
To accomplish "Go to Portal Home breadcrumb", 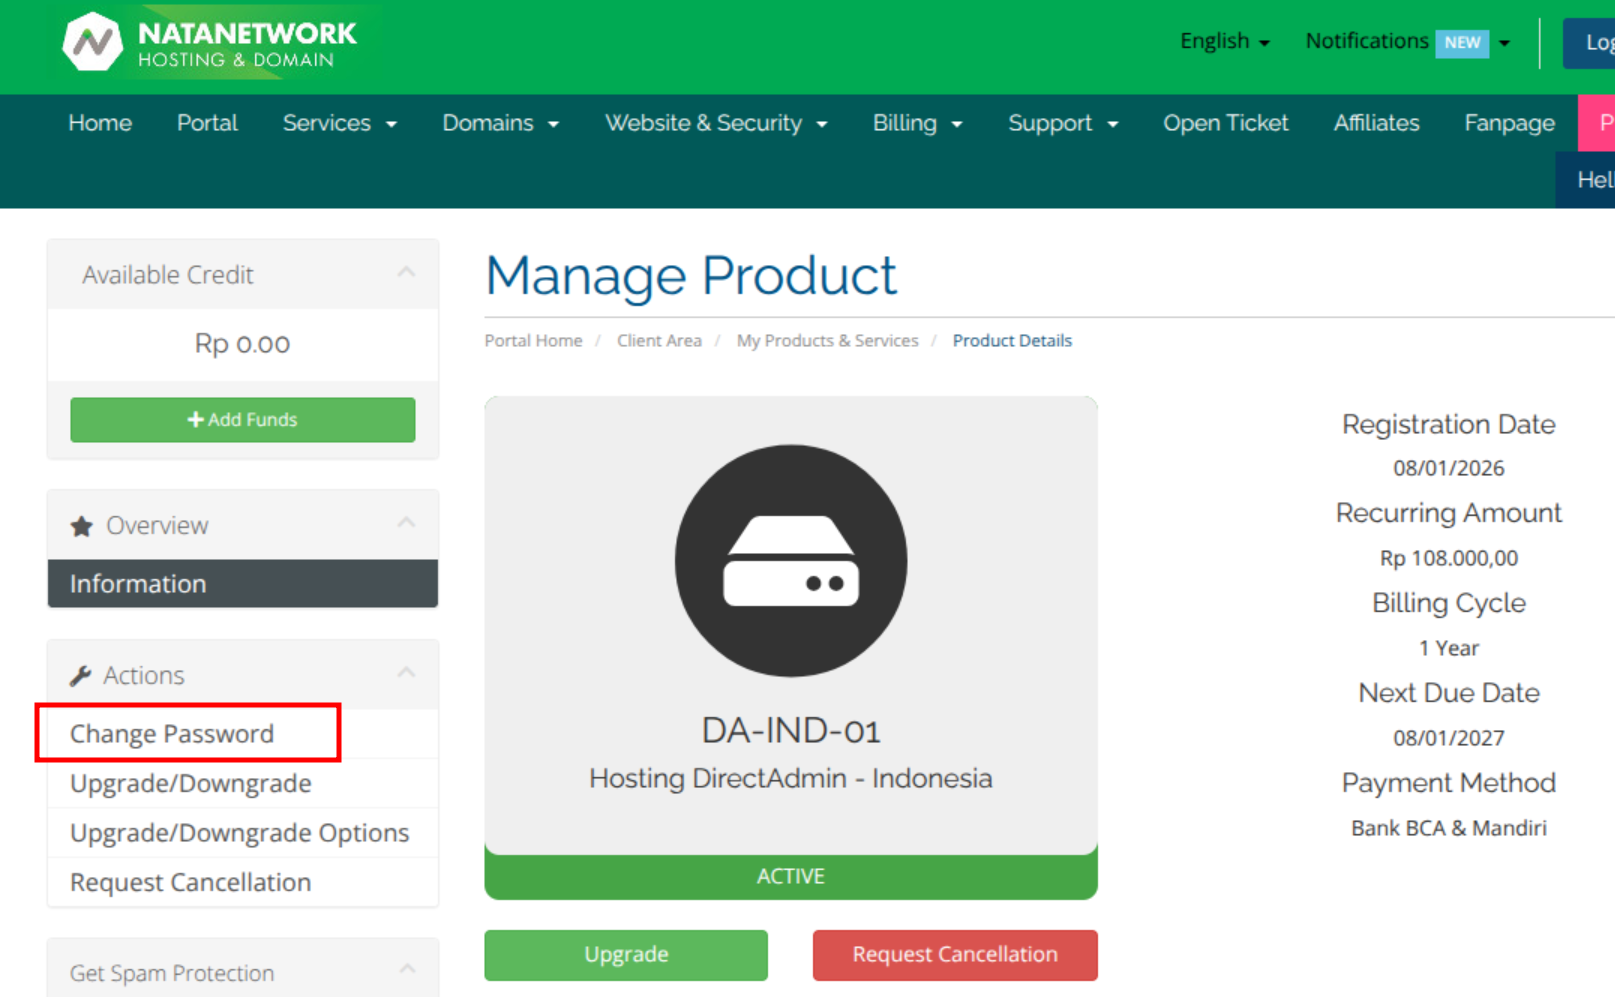I will (x=533, y=341).
